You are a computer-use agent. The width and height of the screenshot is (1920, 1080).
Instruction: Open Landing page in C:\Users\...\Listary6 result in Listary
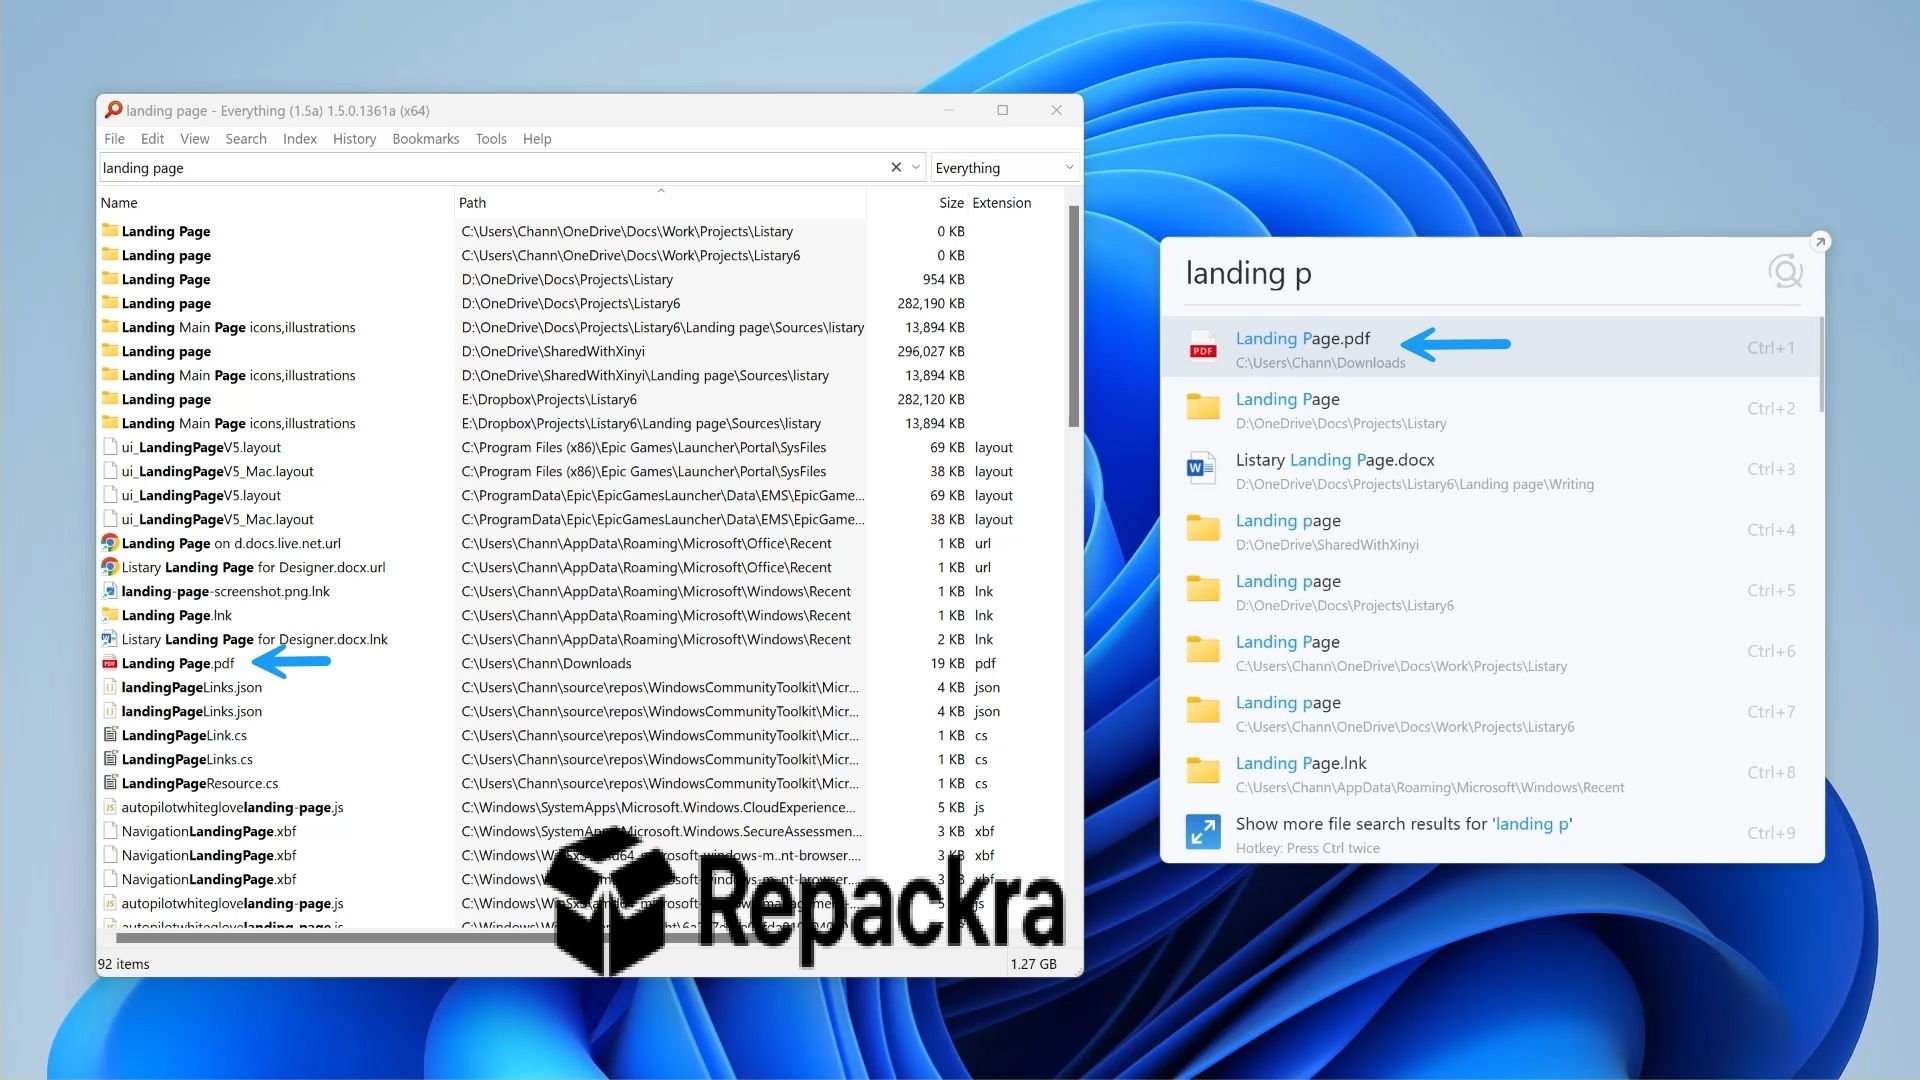pos(1490,713)
